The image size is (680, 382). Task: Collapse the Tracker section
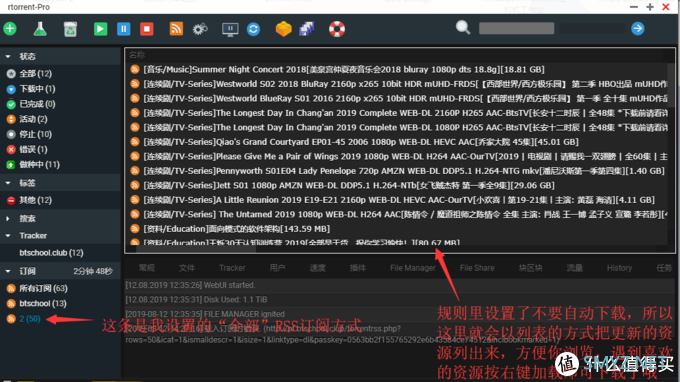click(x=8, y=235)
